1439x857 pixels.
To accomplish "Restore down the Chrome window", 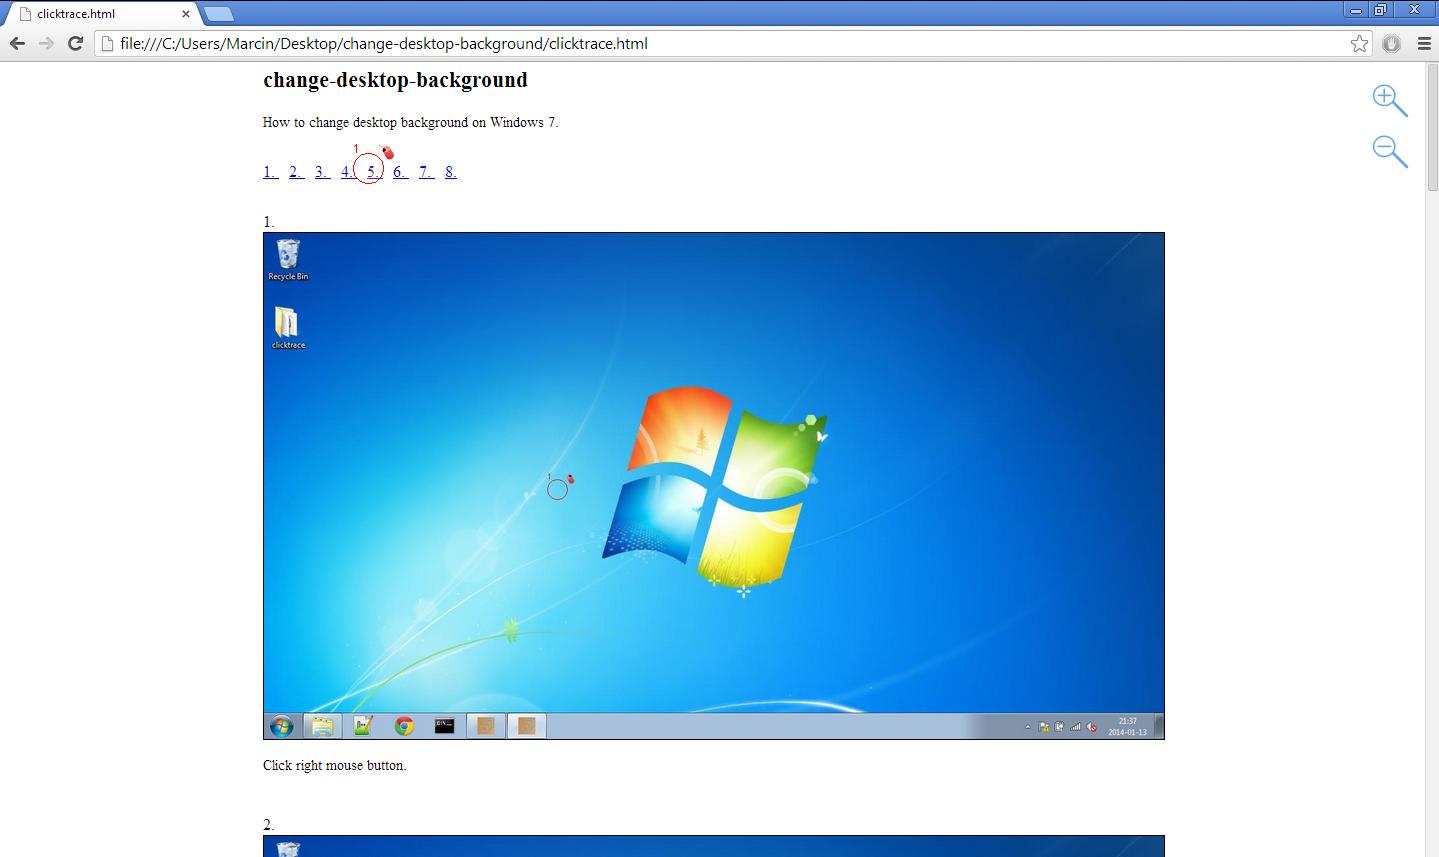I will point(1381,10).
